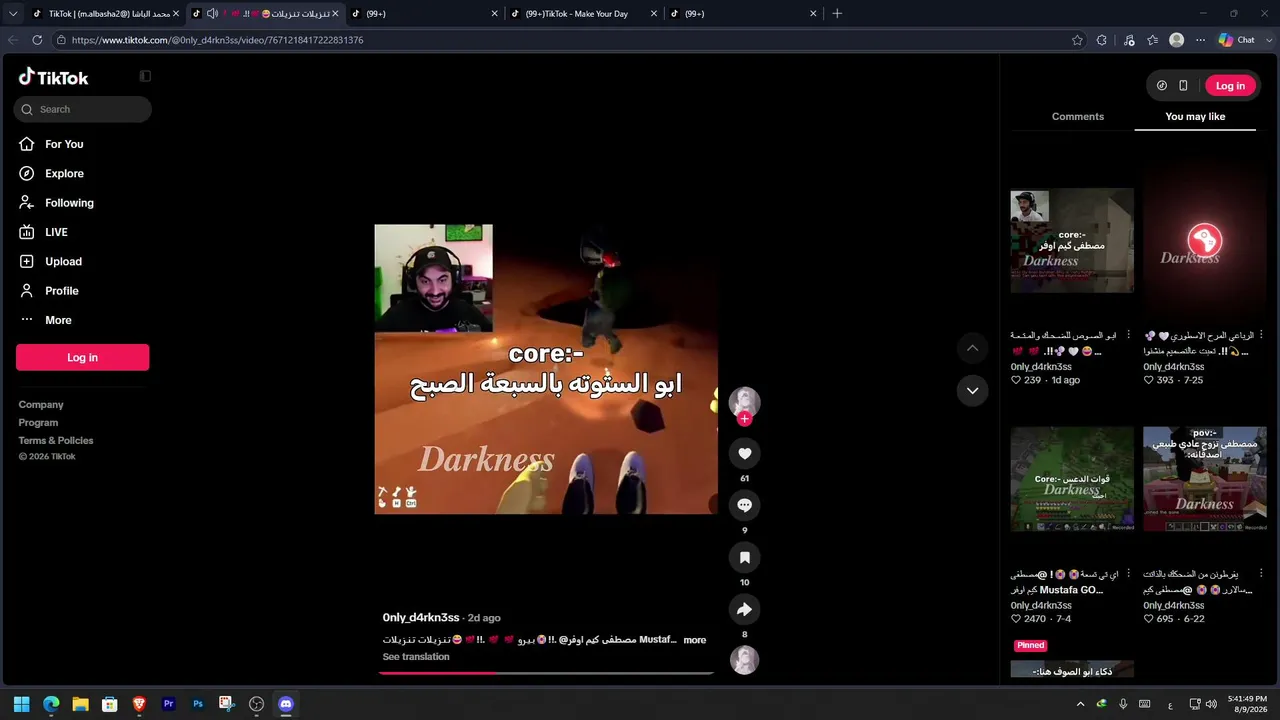Open the LIVE section
This screenshot has width=1280, height=720.
click(x=56, y=232)
